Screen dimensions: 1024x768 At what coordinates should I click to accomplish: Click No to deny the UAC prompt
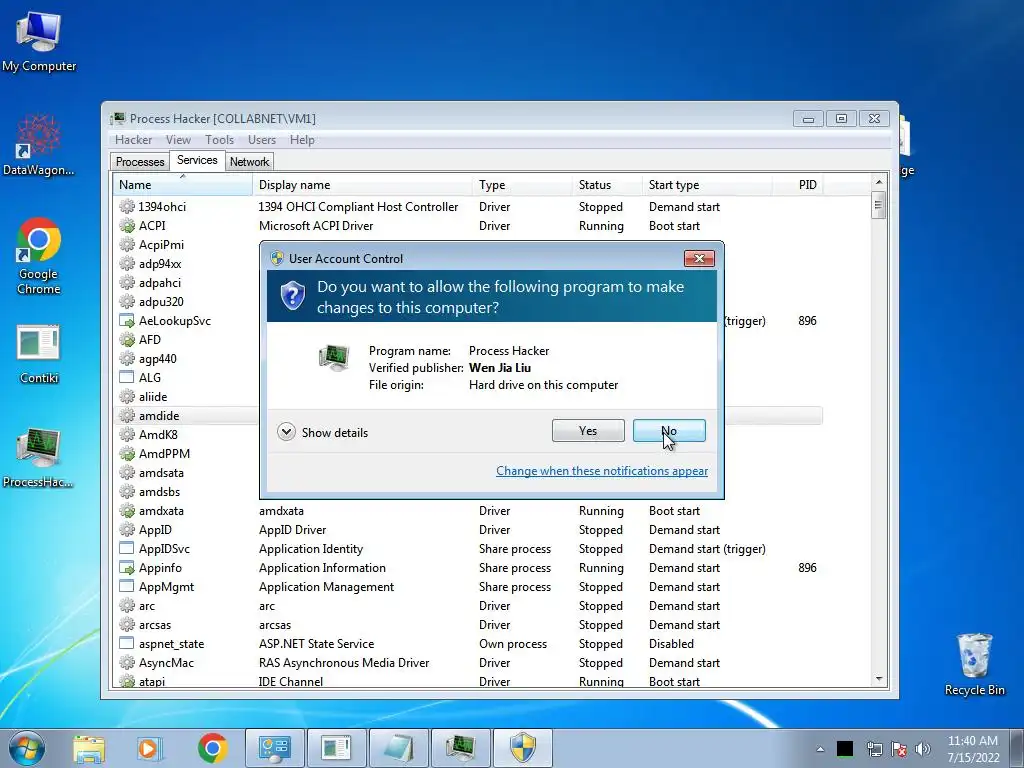[669, 430]
